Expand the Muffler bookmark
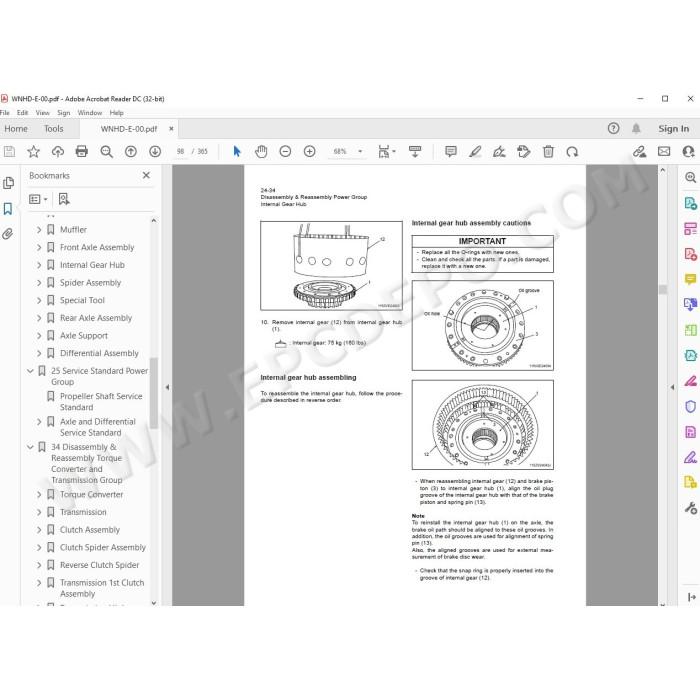The image size is (700, 700). pyautogui.click(x=39, y=230)
